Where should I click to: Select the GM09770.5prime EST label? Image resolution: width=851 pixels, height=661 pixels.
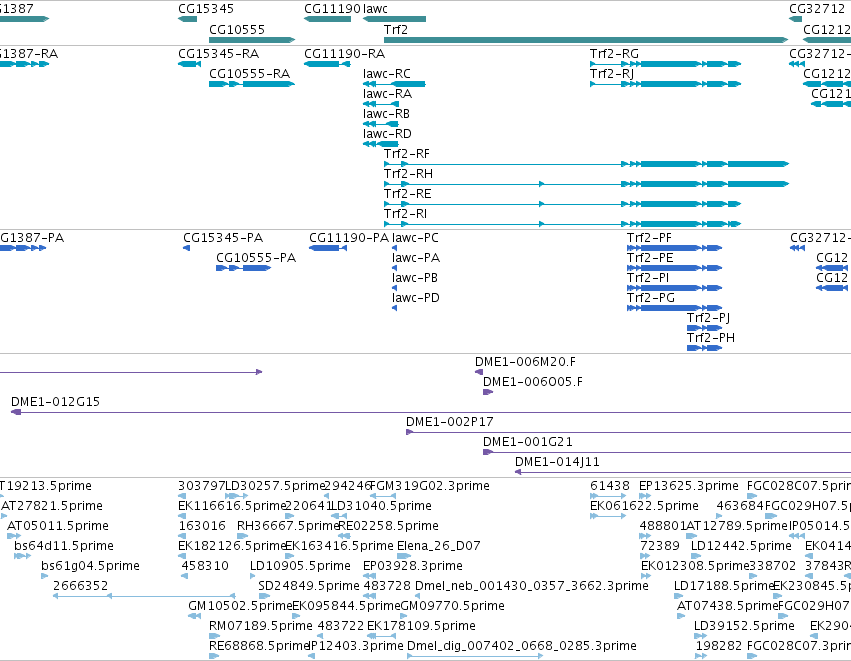coord(452,606)
